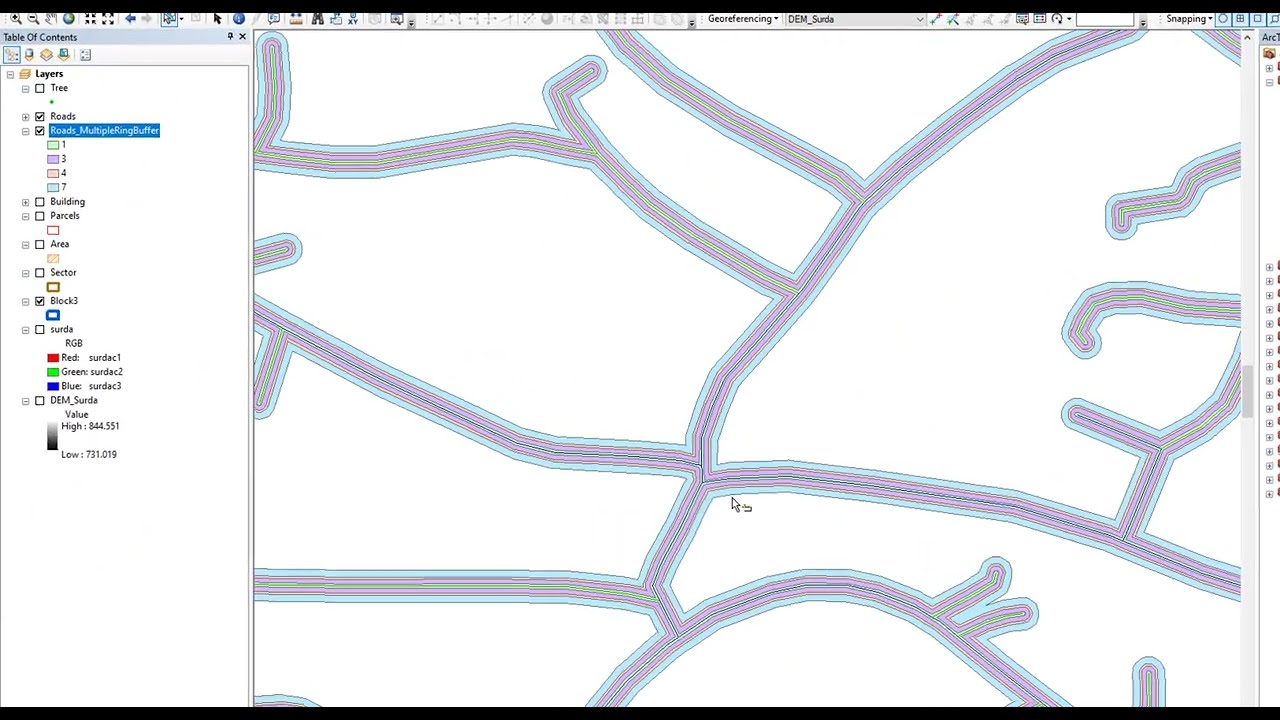Open the Go To XY tool
This screenshot has width=1280, height=720.
click(353, 19)
